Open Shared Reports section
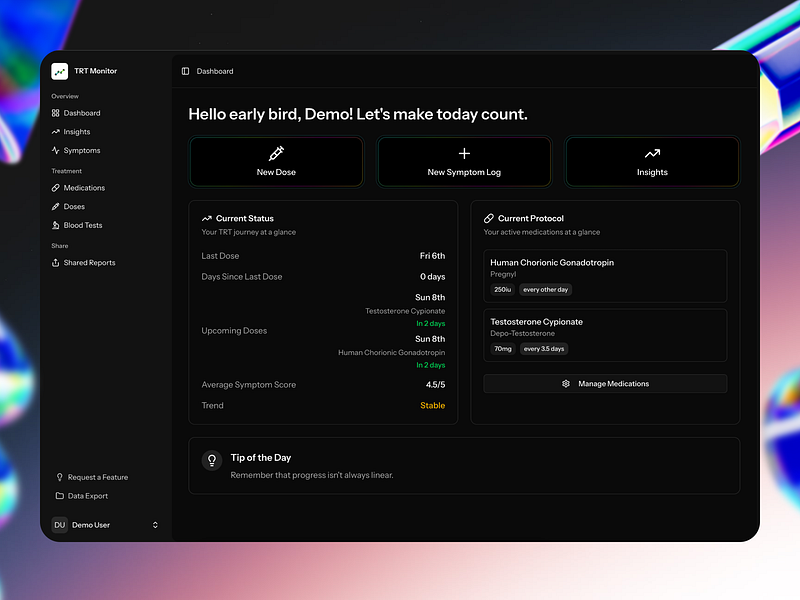This screenshot has width=800, height=600. (x=84, y=263)
